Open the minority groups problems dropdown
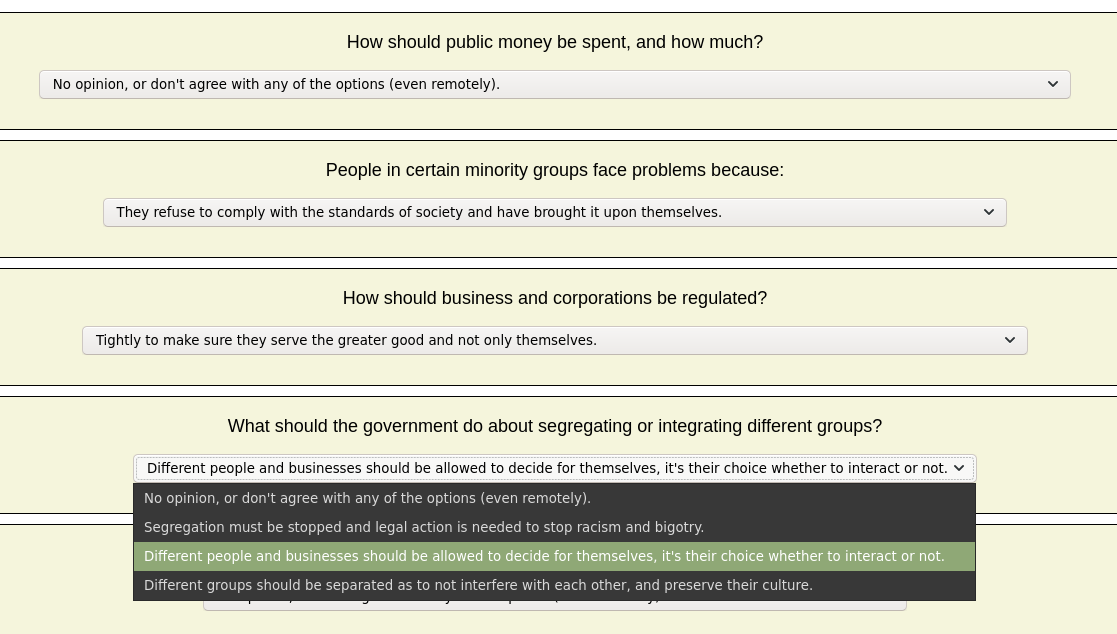Screen dimensions: 1117x634 point(554,213)
